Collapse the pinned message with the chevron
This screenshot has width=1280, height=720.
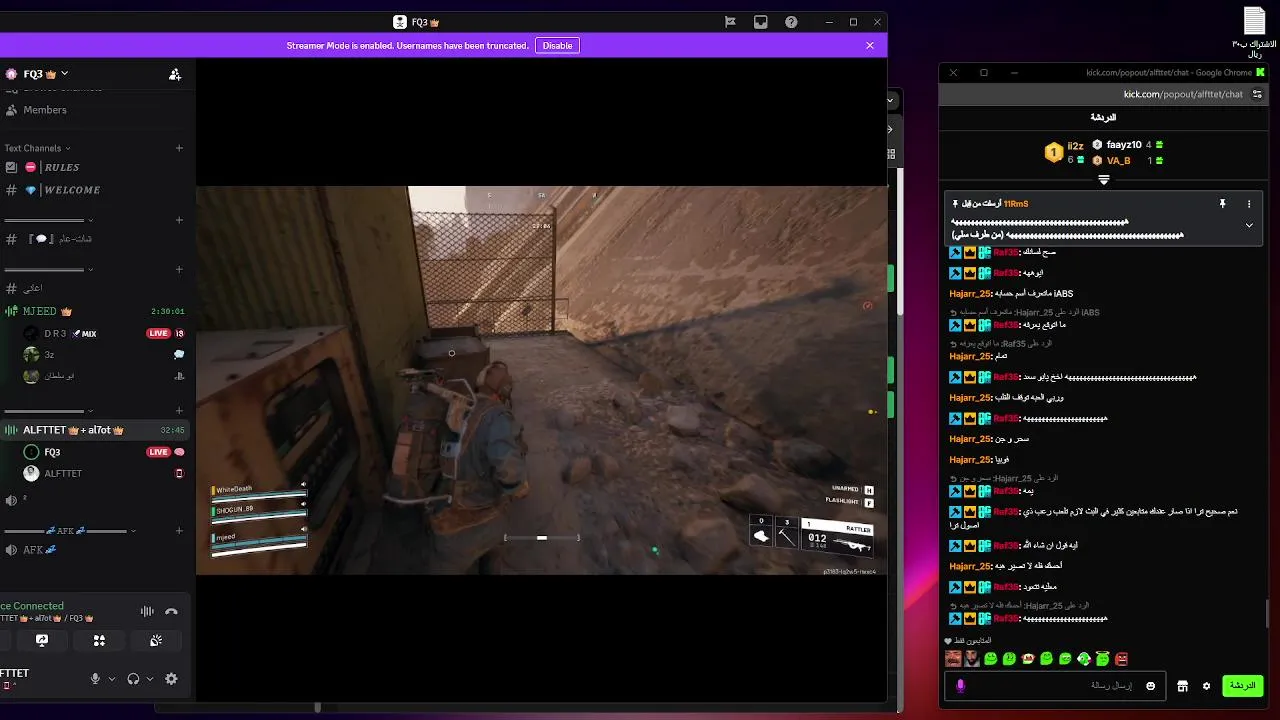pyautogui.click(x=1249, y=225)
